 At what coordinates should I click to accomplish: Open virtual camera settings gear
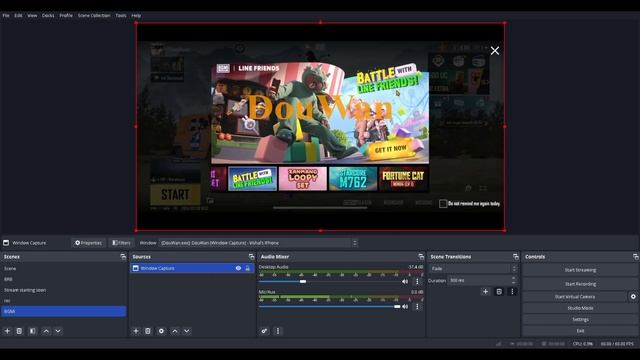633,297
